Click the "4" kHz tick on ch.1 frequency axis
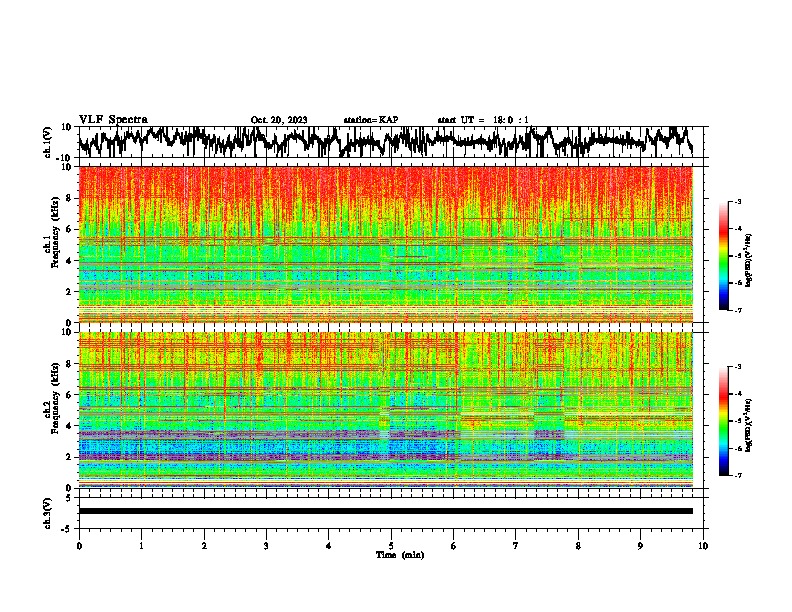The image size is (792, 612). [x=70, y=261]
